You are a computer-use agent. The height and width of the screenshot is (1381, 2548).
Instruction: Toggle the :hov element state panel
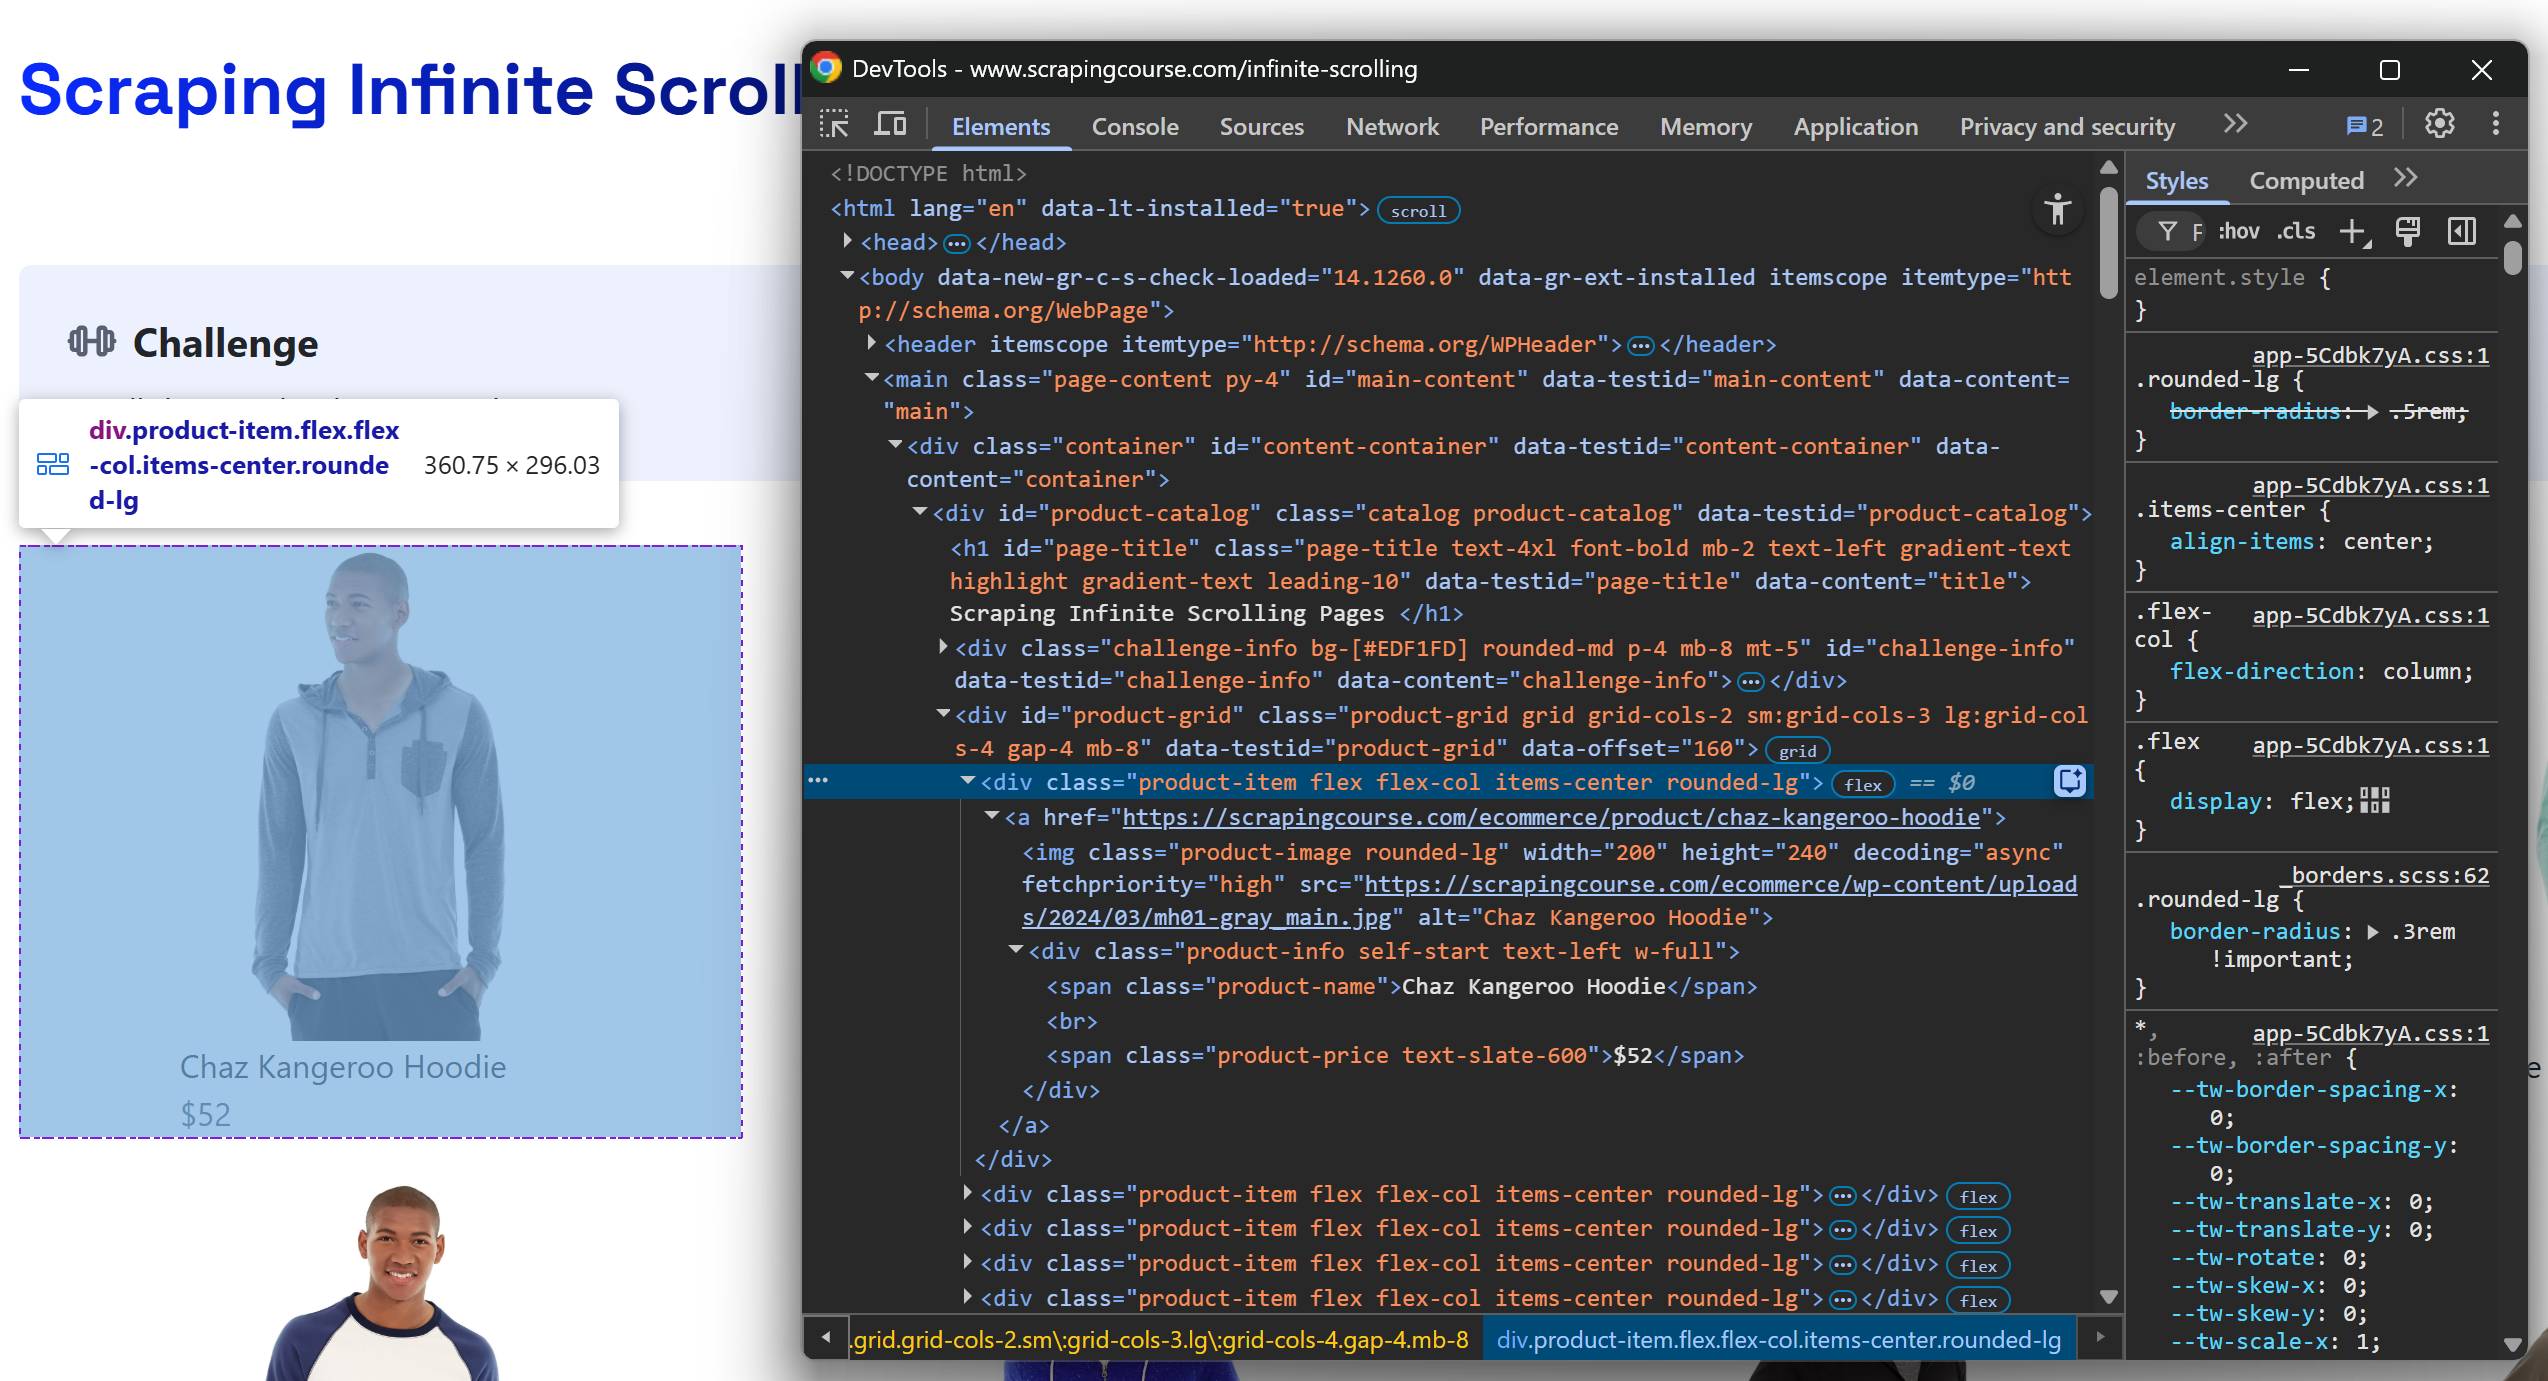(2238, 232)
